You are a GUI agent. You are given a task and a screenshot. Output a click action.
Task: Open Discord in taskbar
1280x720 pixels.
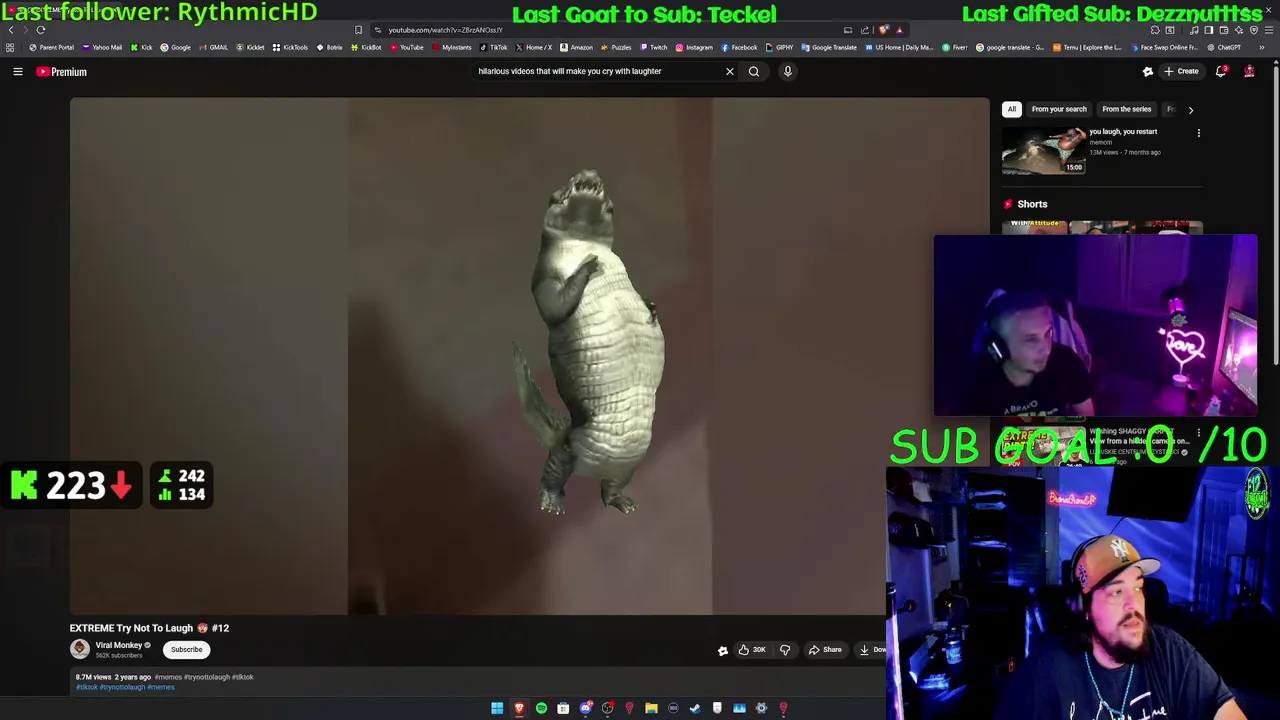585,708
